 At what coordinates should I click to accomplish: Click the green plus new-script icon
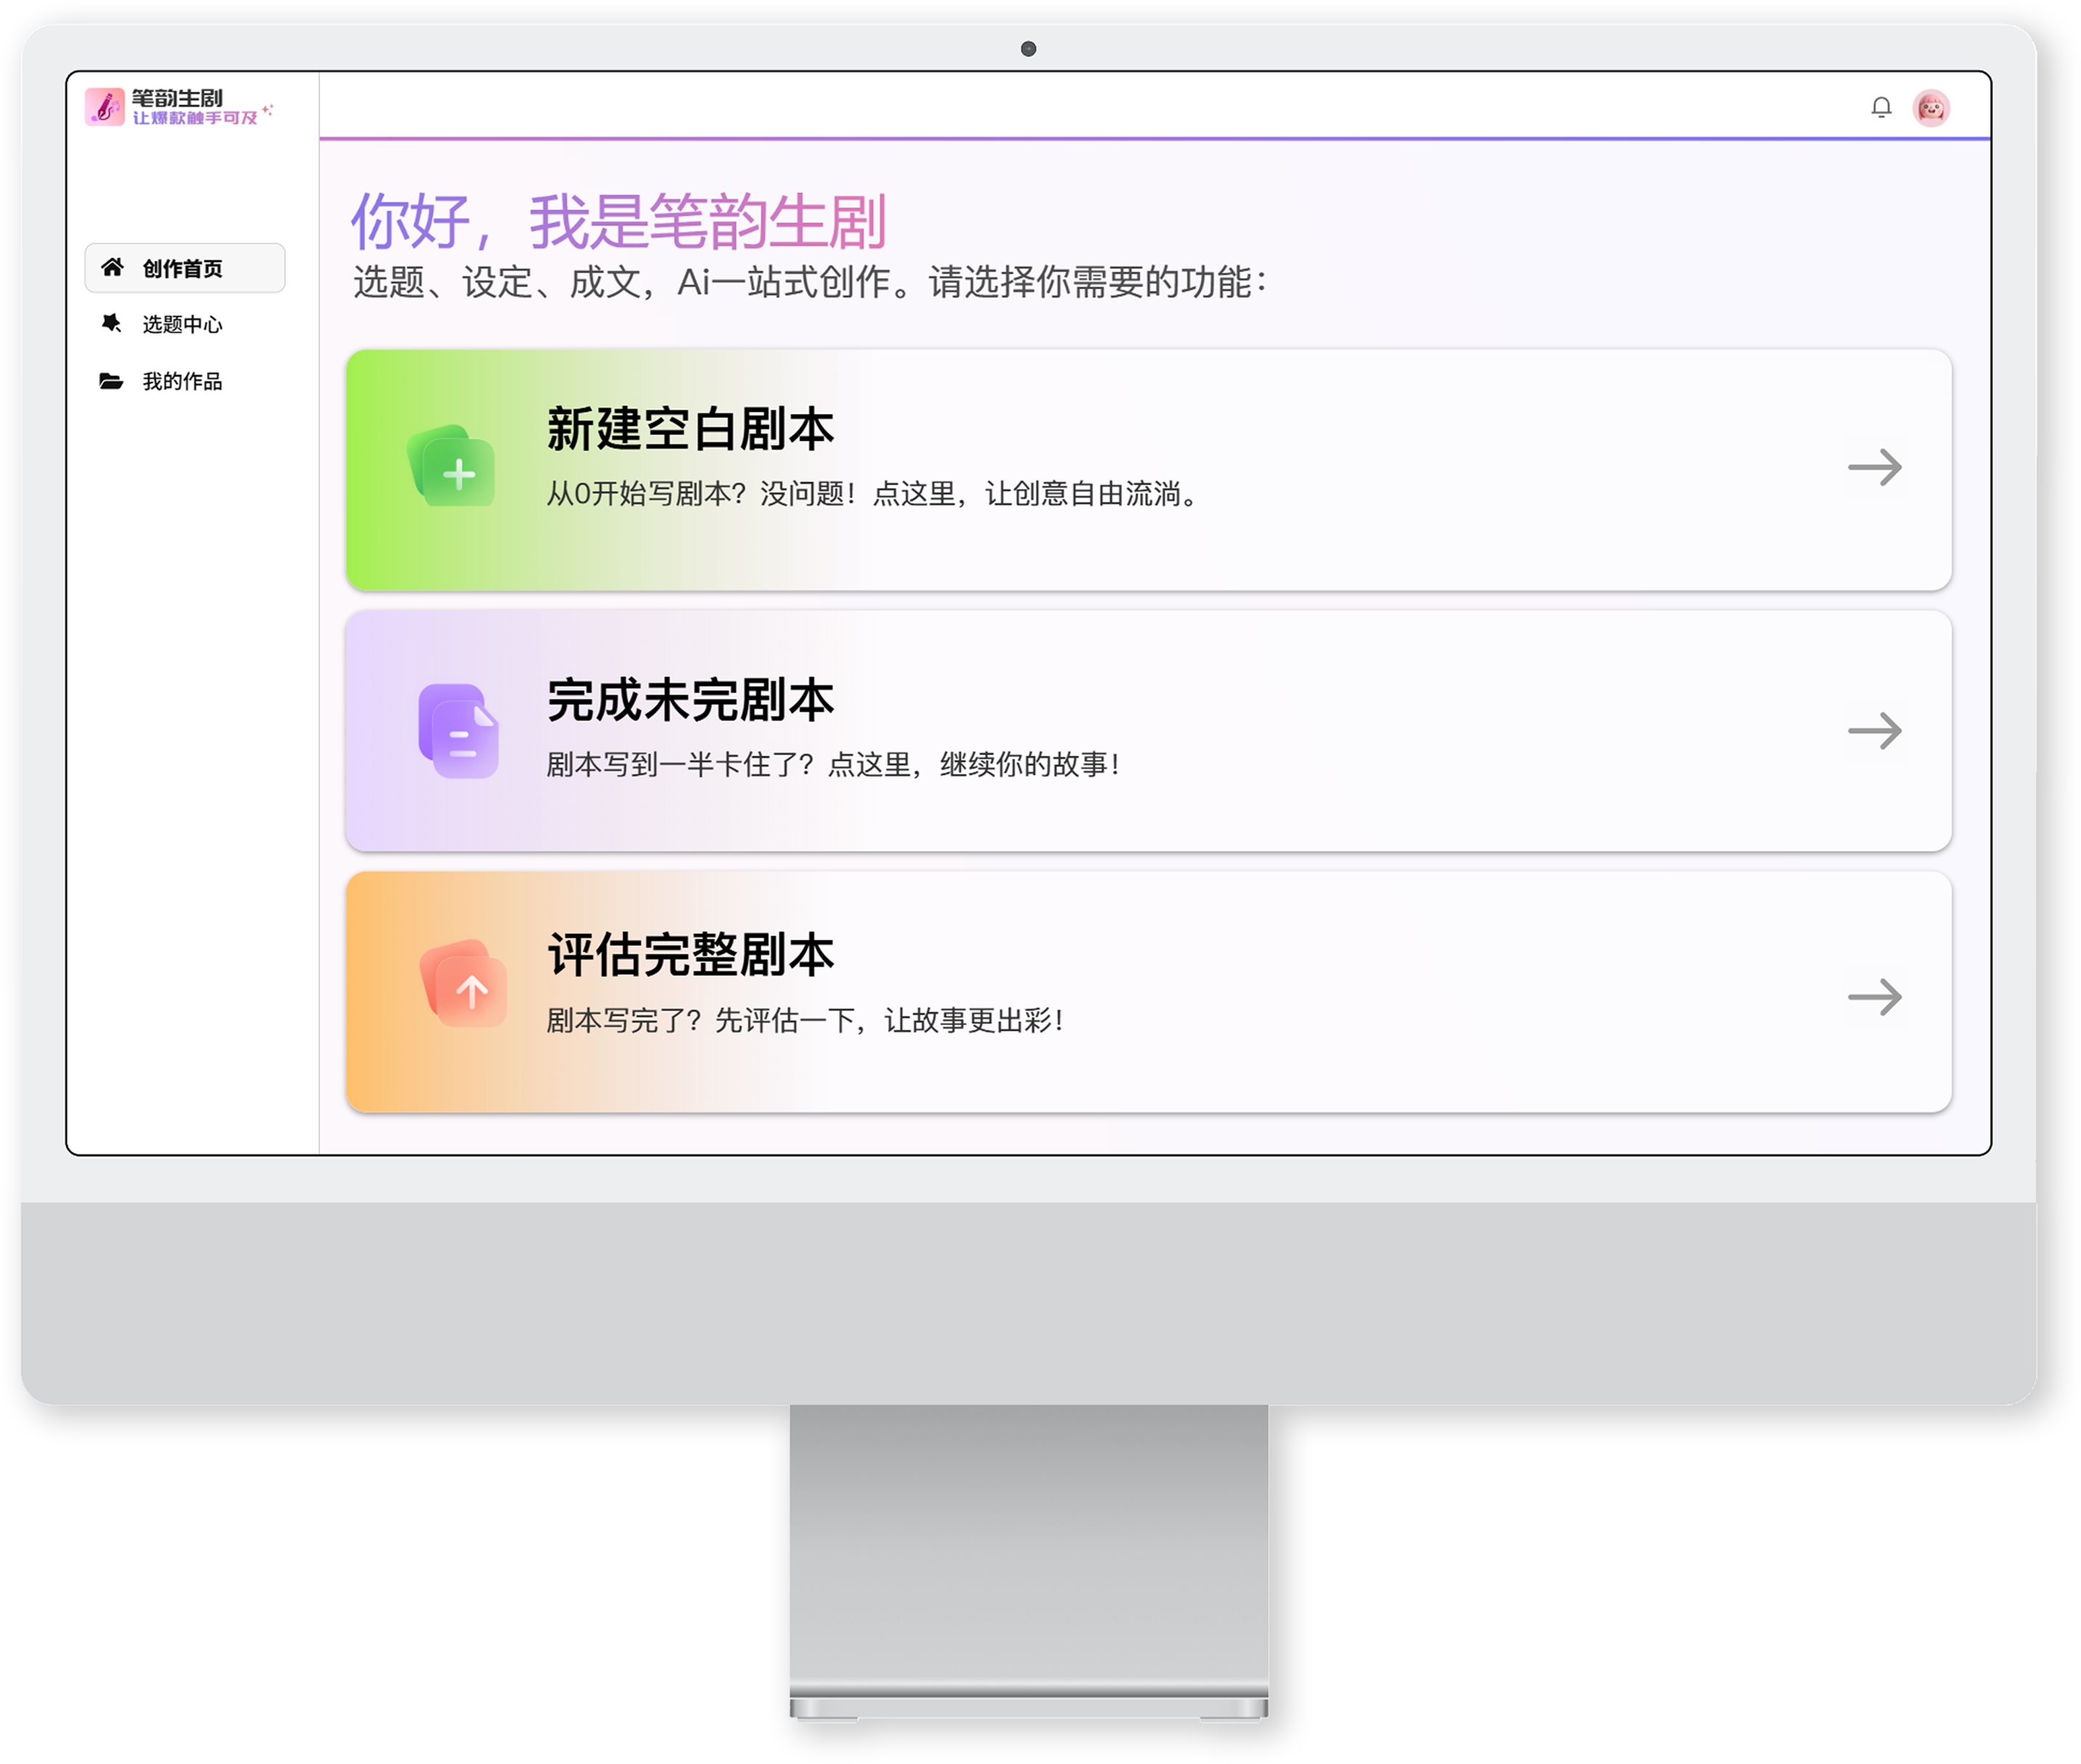tap(452, 466)
